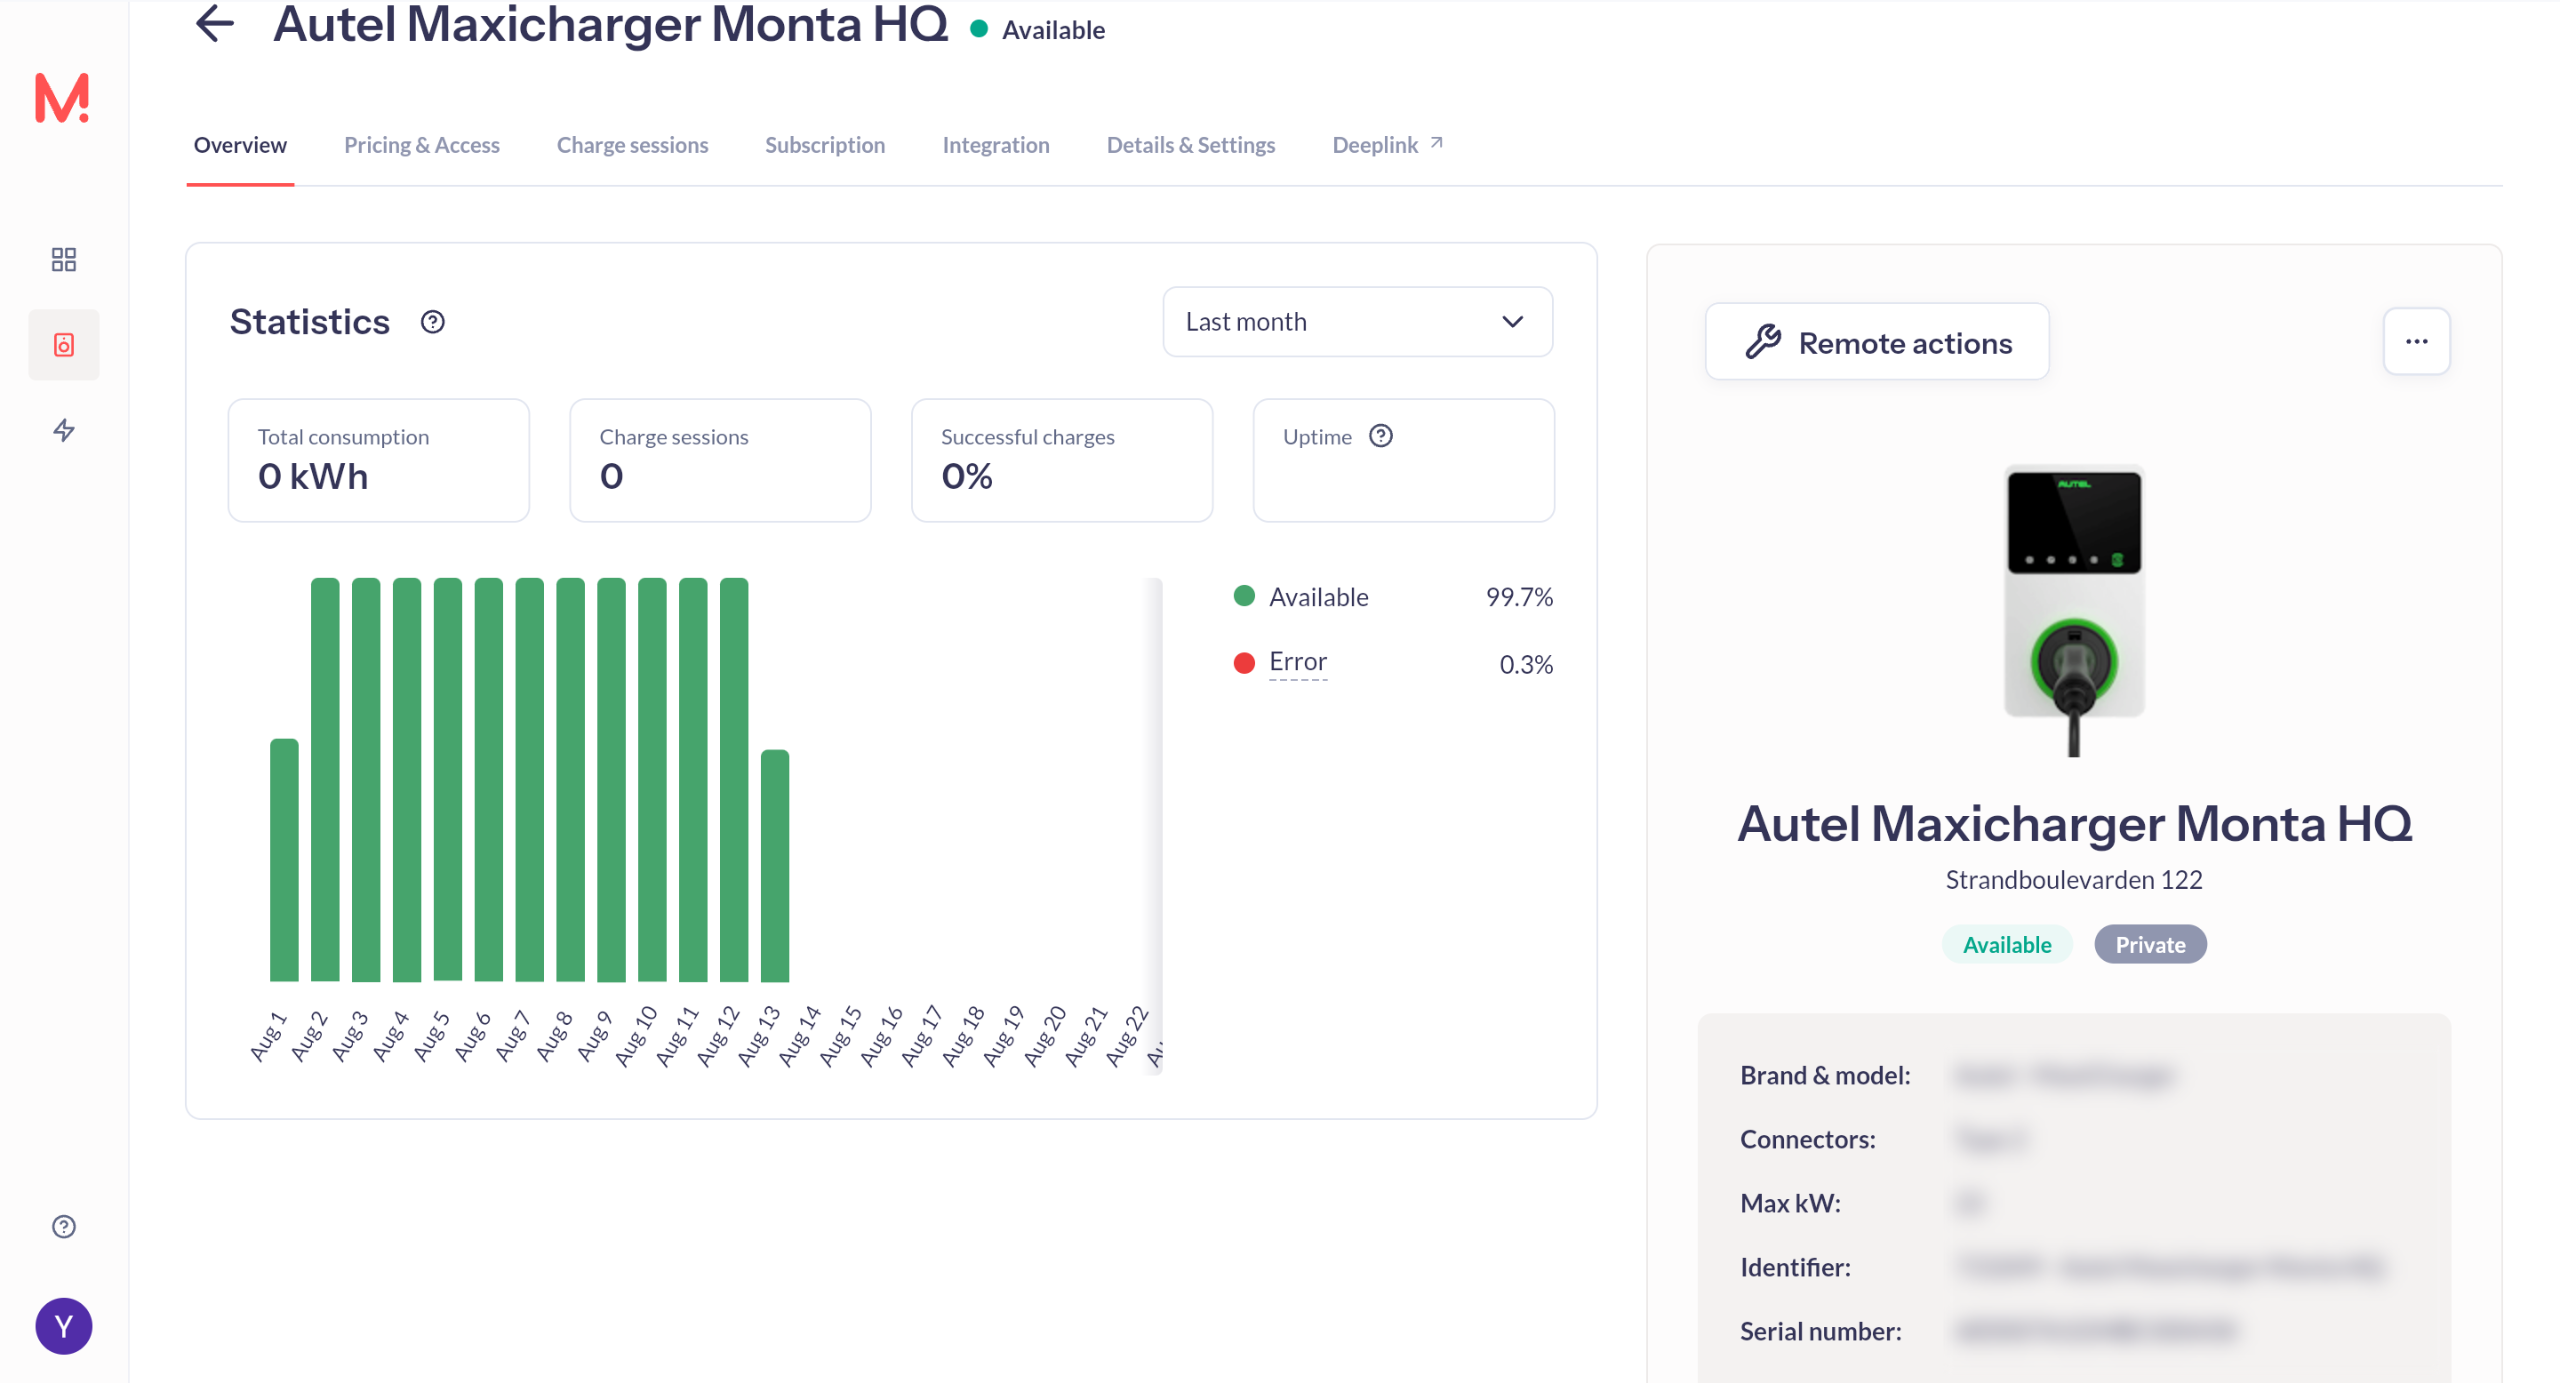
Task: Click the Aug 13 uptime bar
Action: click(775, 866)
